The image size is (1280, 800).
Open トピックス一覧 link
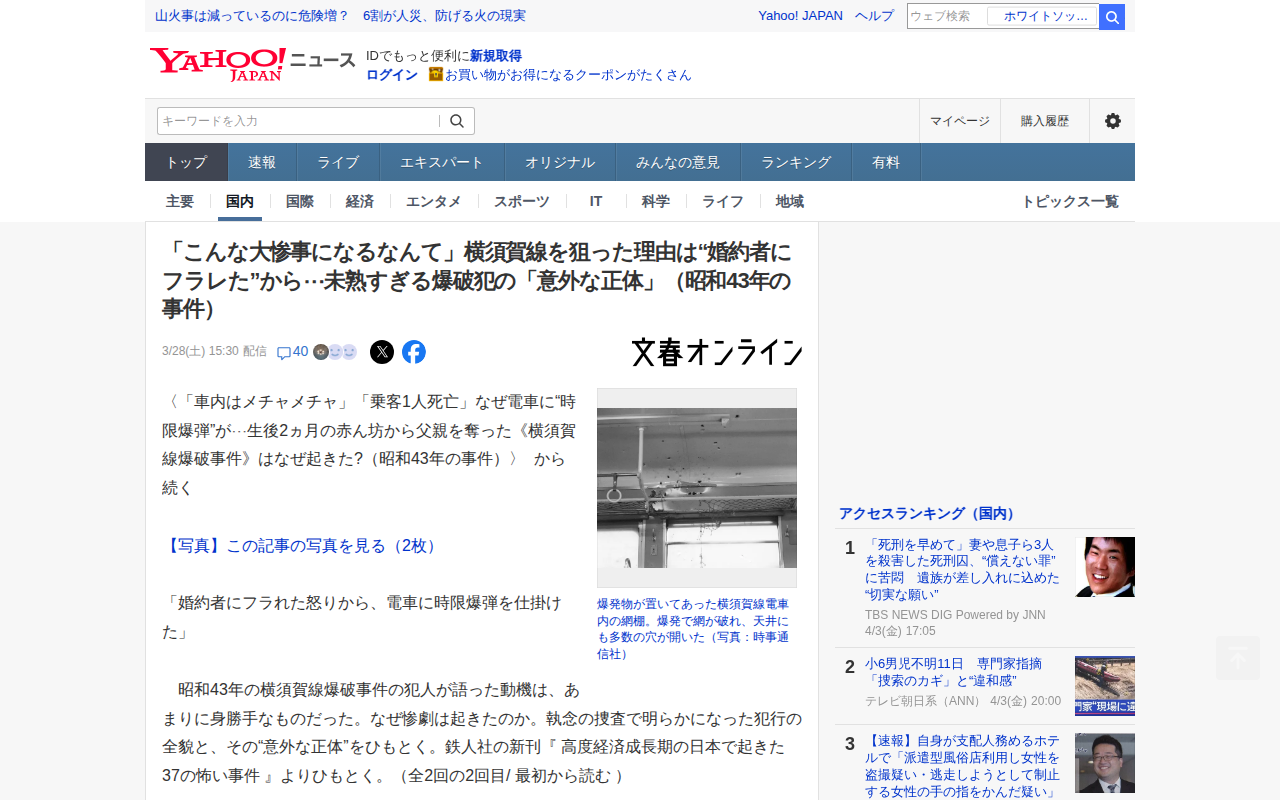click(1070, 201)
